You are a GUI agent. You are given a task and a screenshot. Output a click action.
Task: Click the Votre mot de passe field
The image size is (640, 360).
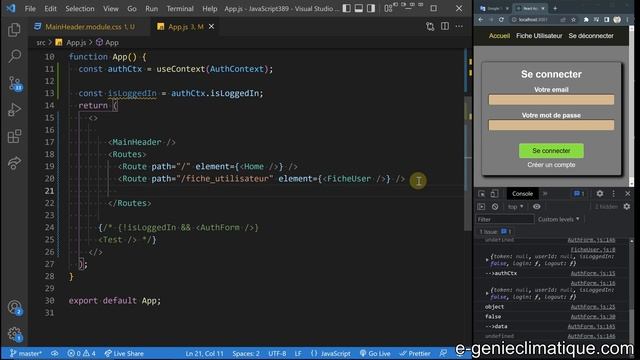pos(551,125)
